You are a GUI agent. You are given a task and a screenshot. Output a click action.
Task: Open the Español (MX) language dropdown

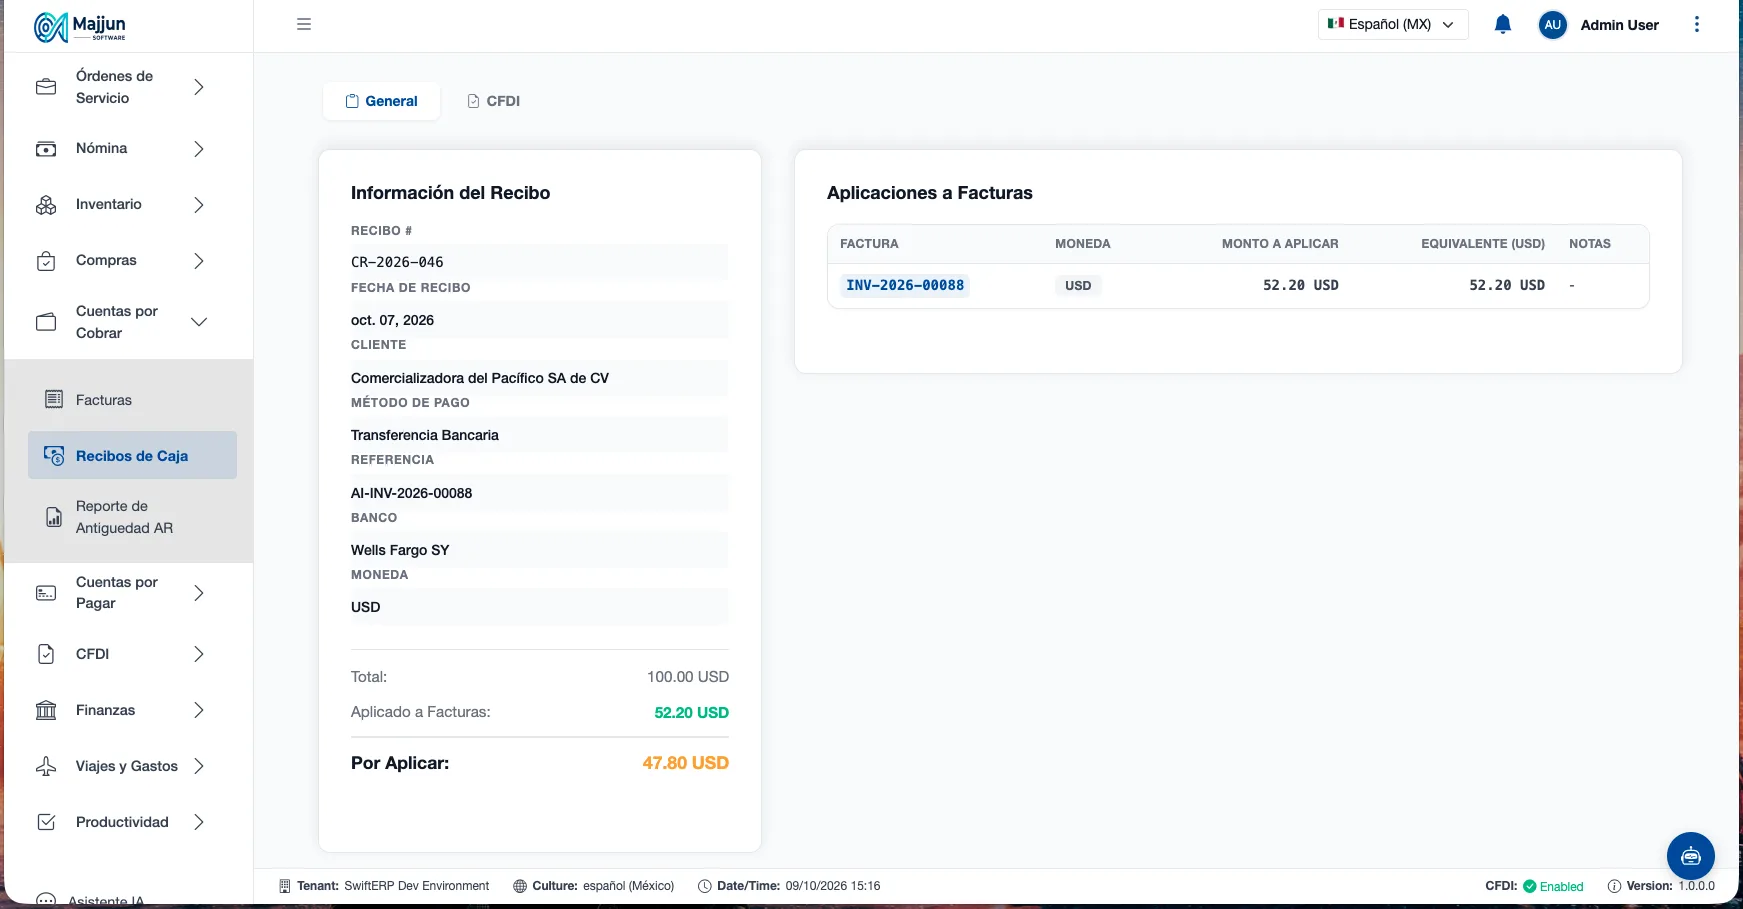1392,24
